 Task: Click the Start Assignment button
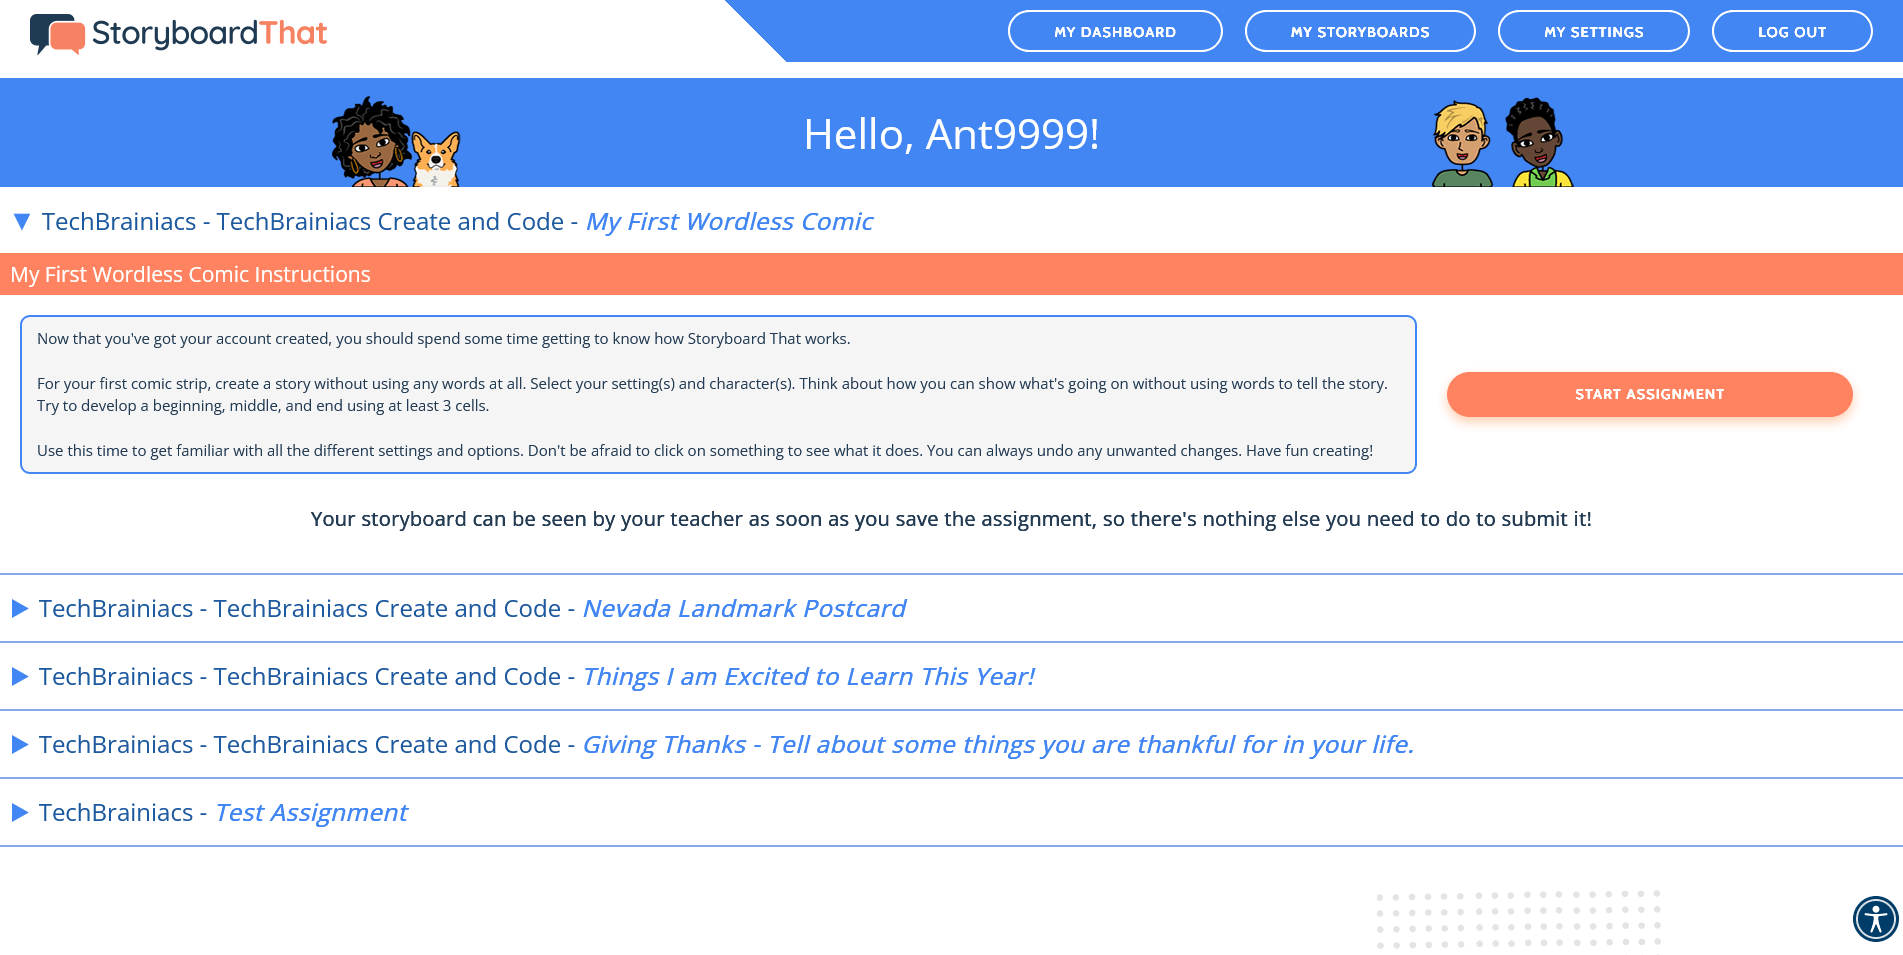[x=1649, y=394]
